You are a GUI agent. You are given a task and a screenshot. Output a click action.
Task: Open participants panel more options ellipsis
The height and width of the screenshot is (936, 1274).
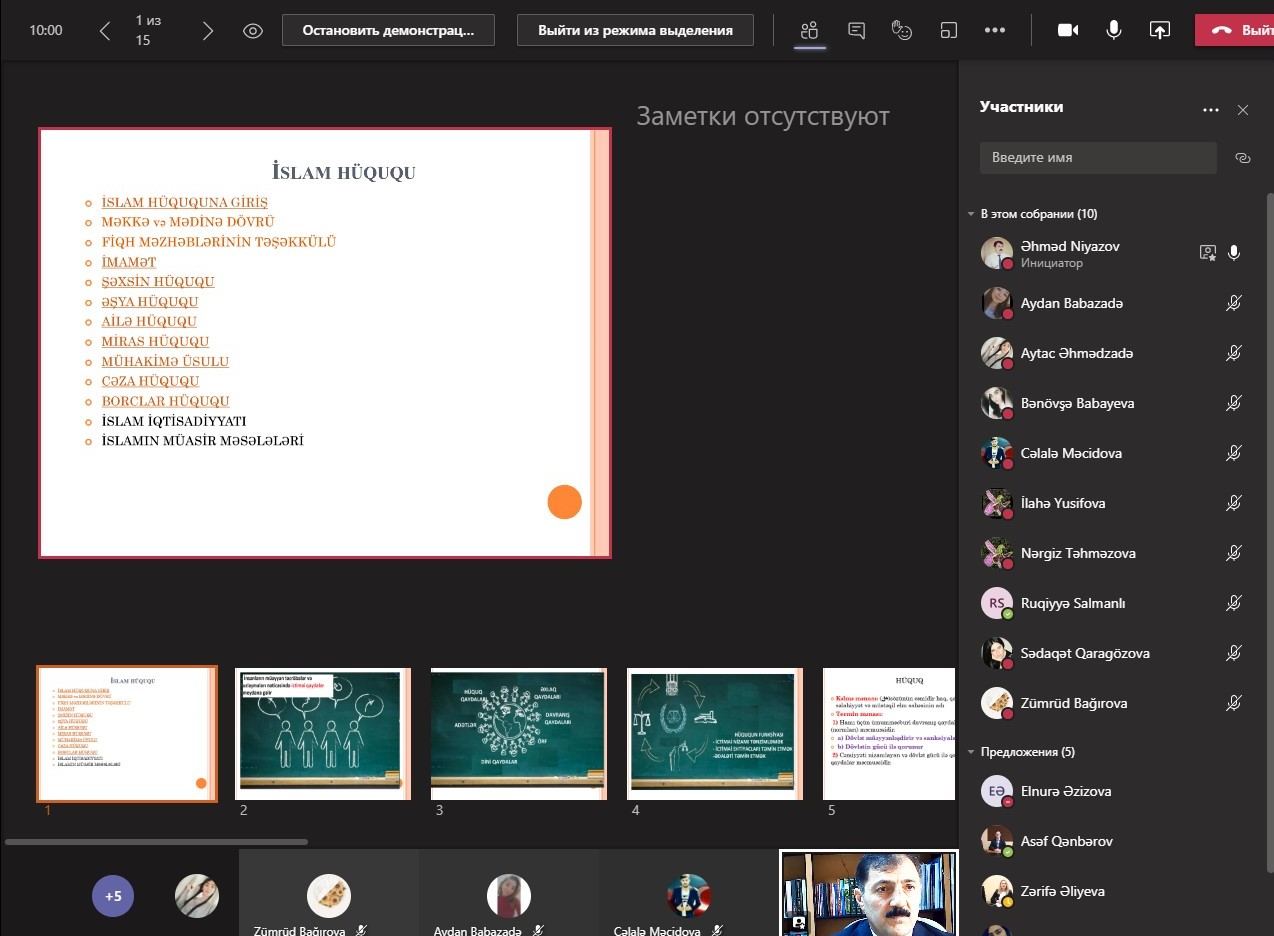tap(1211, 110)
